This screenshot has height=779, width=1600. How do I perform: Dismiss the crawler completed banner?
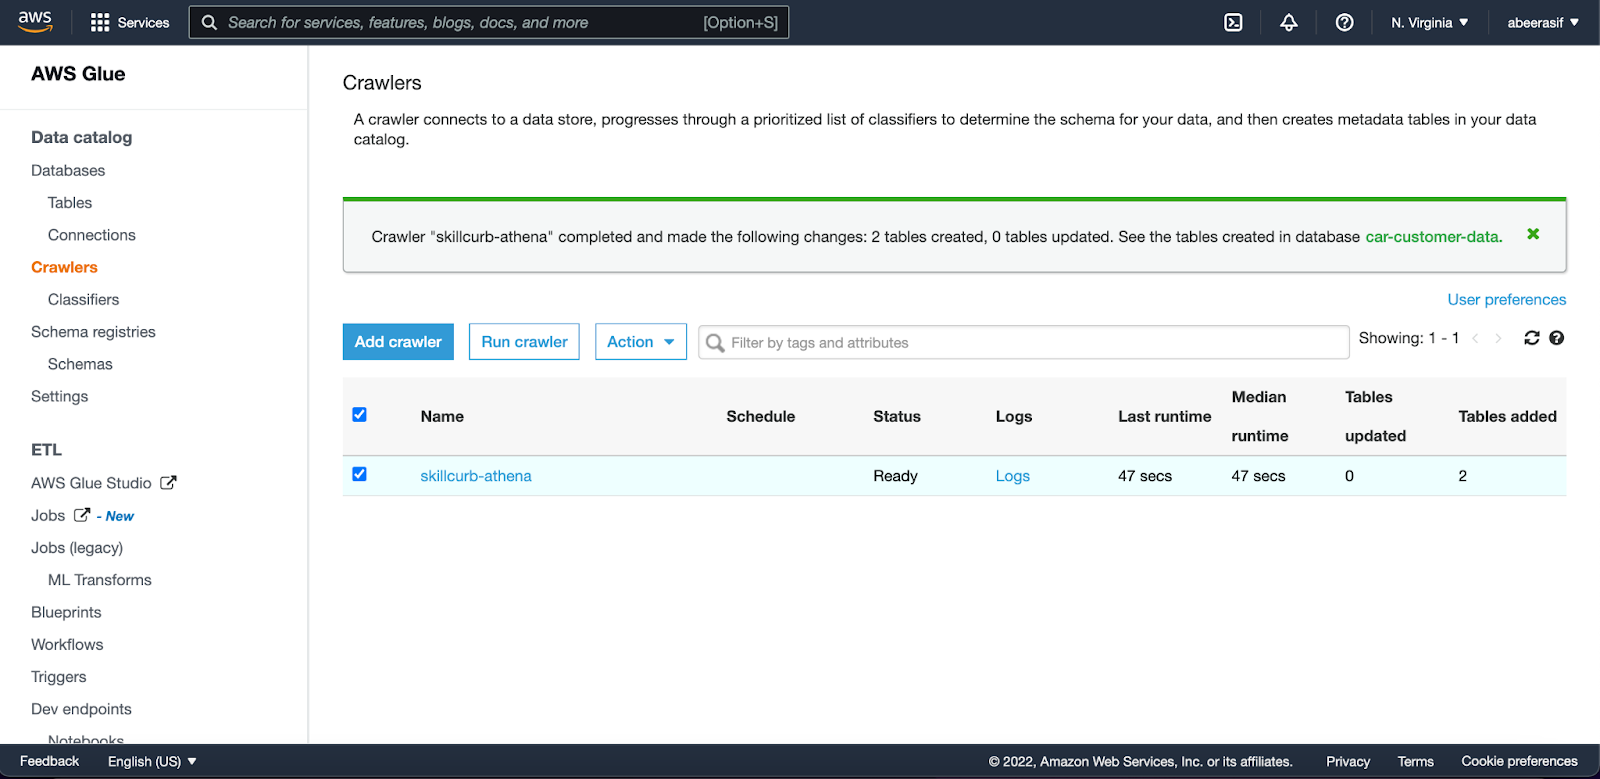[1533, 234]
